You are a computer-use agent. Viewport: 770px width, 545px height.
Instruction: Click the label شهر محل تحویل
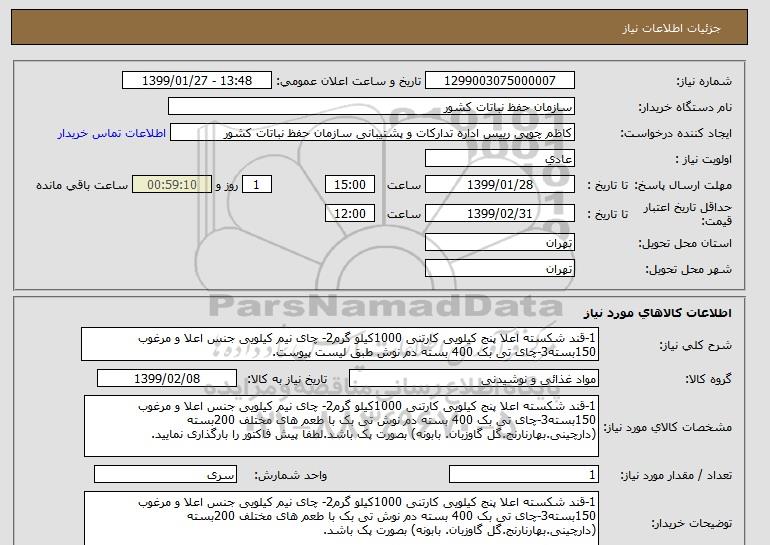click(x=688, y=269)
